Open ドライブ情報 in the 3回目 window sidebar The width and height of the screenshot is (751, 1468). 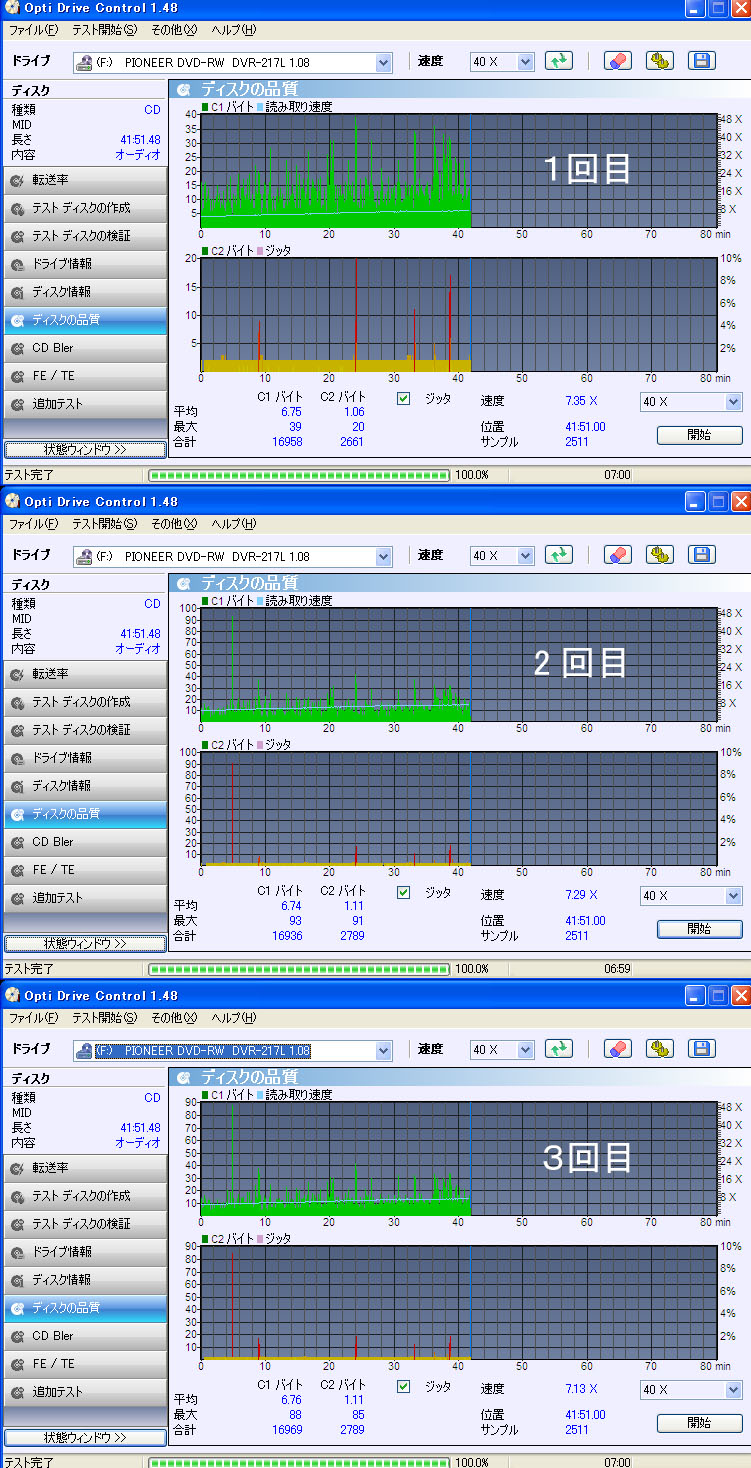click(x=85, y=1252)
